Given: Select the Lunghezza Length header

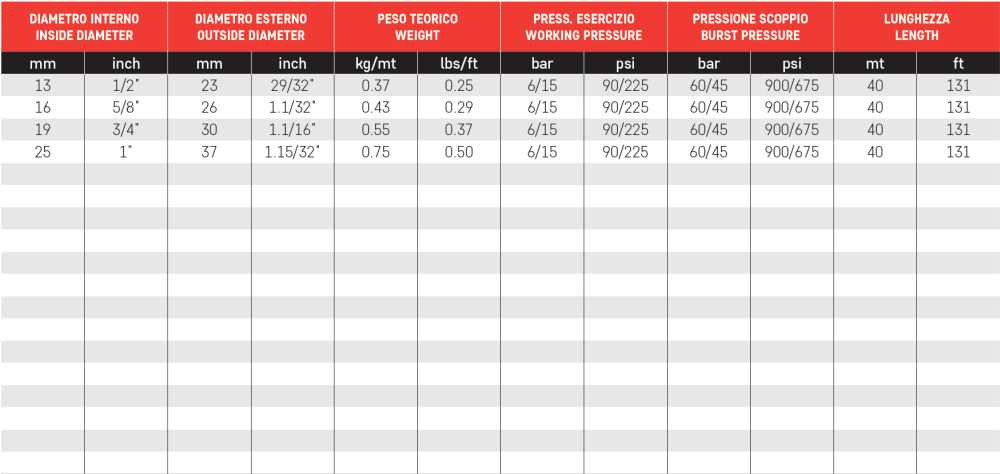Looking at the screenshot, I should [x=916, y=27].
